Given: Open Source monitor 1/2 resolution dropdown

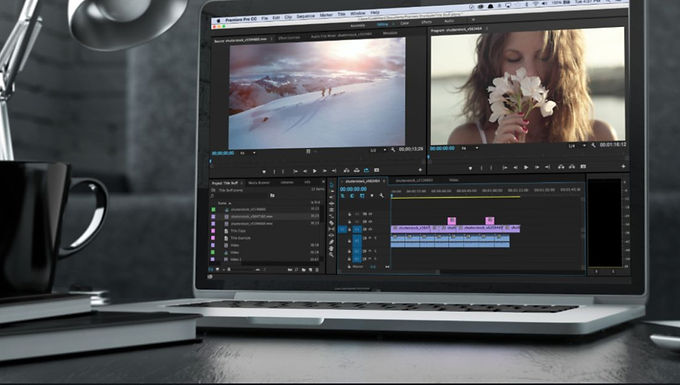Looking at the screenshot, I should tap(378, 150).
